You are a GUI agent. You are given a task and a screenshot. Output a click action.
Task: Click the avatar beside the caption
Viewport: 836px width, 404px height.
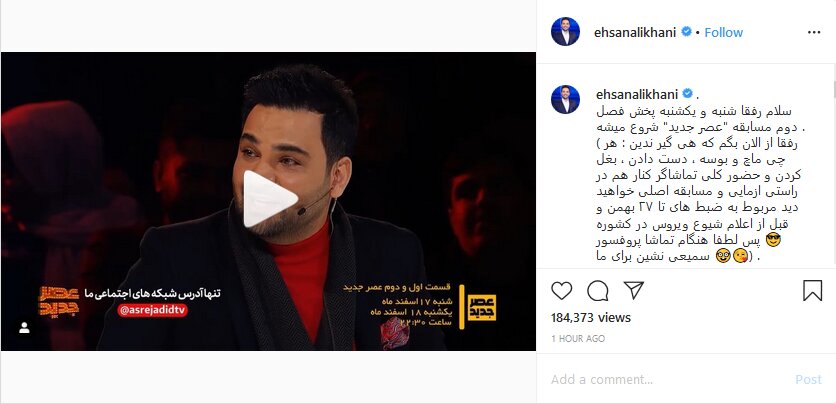[x=565, y=100]
